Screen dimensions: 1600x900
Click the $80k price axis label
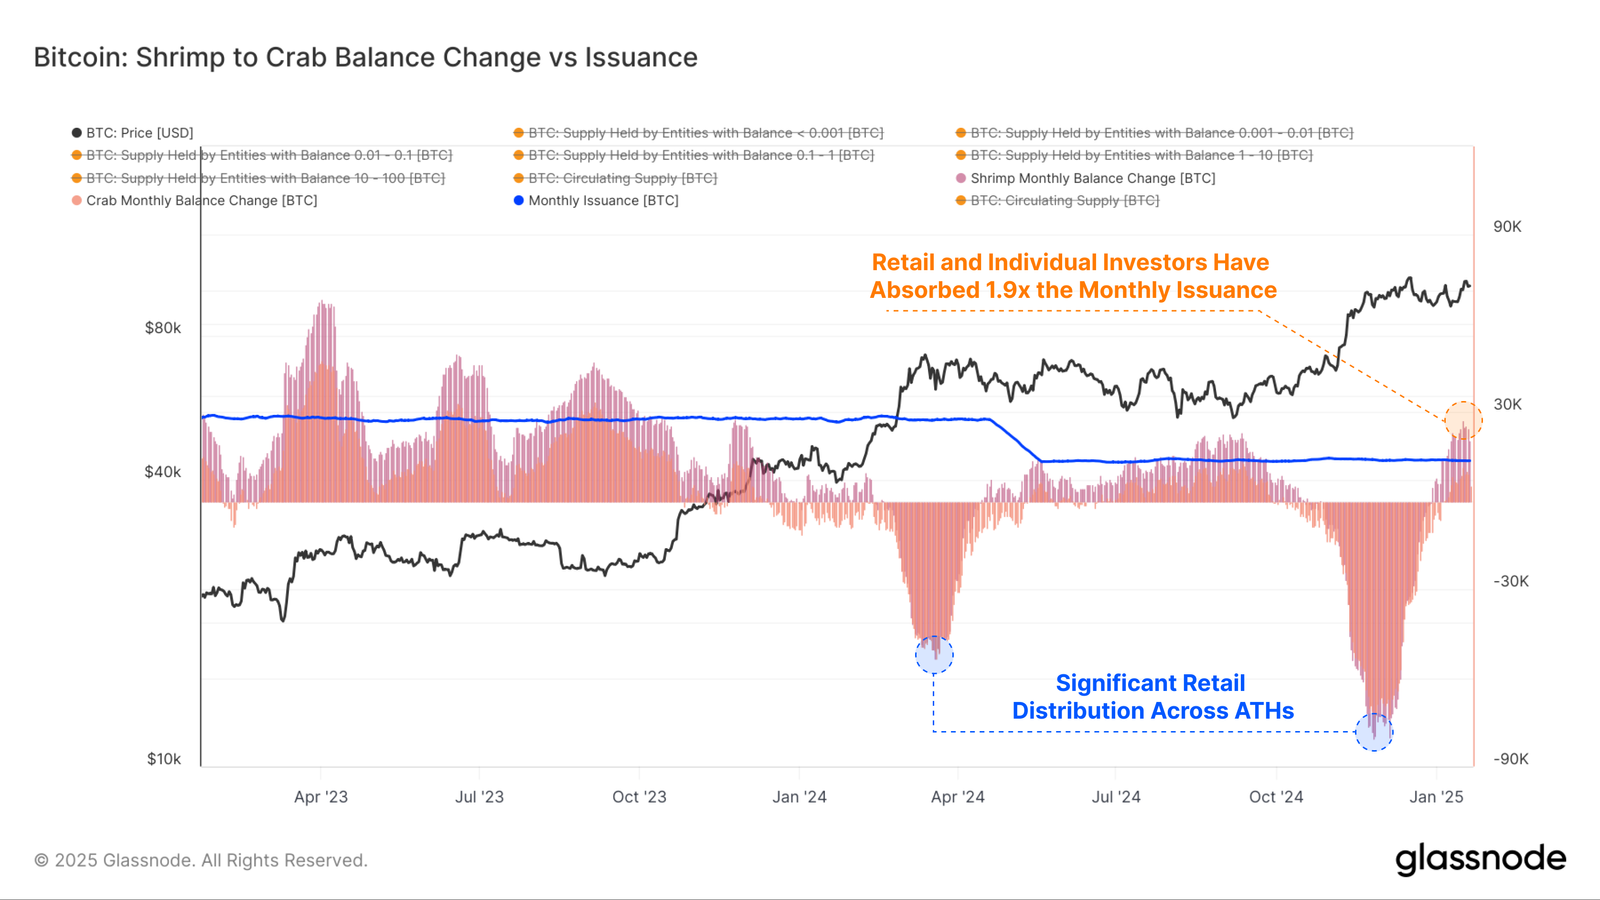click(x=163, y=328)
